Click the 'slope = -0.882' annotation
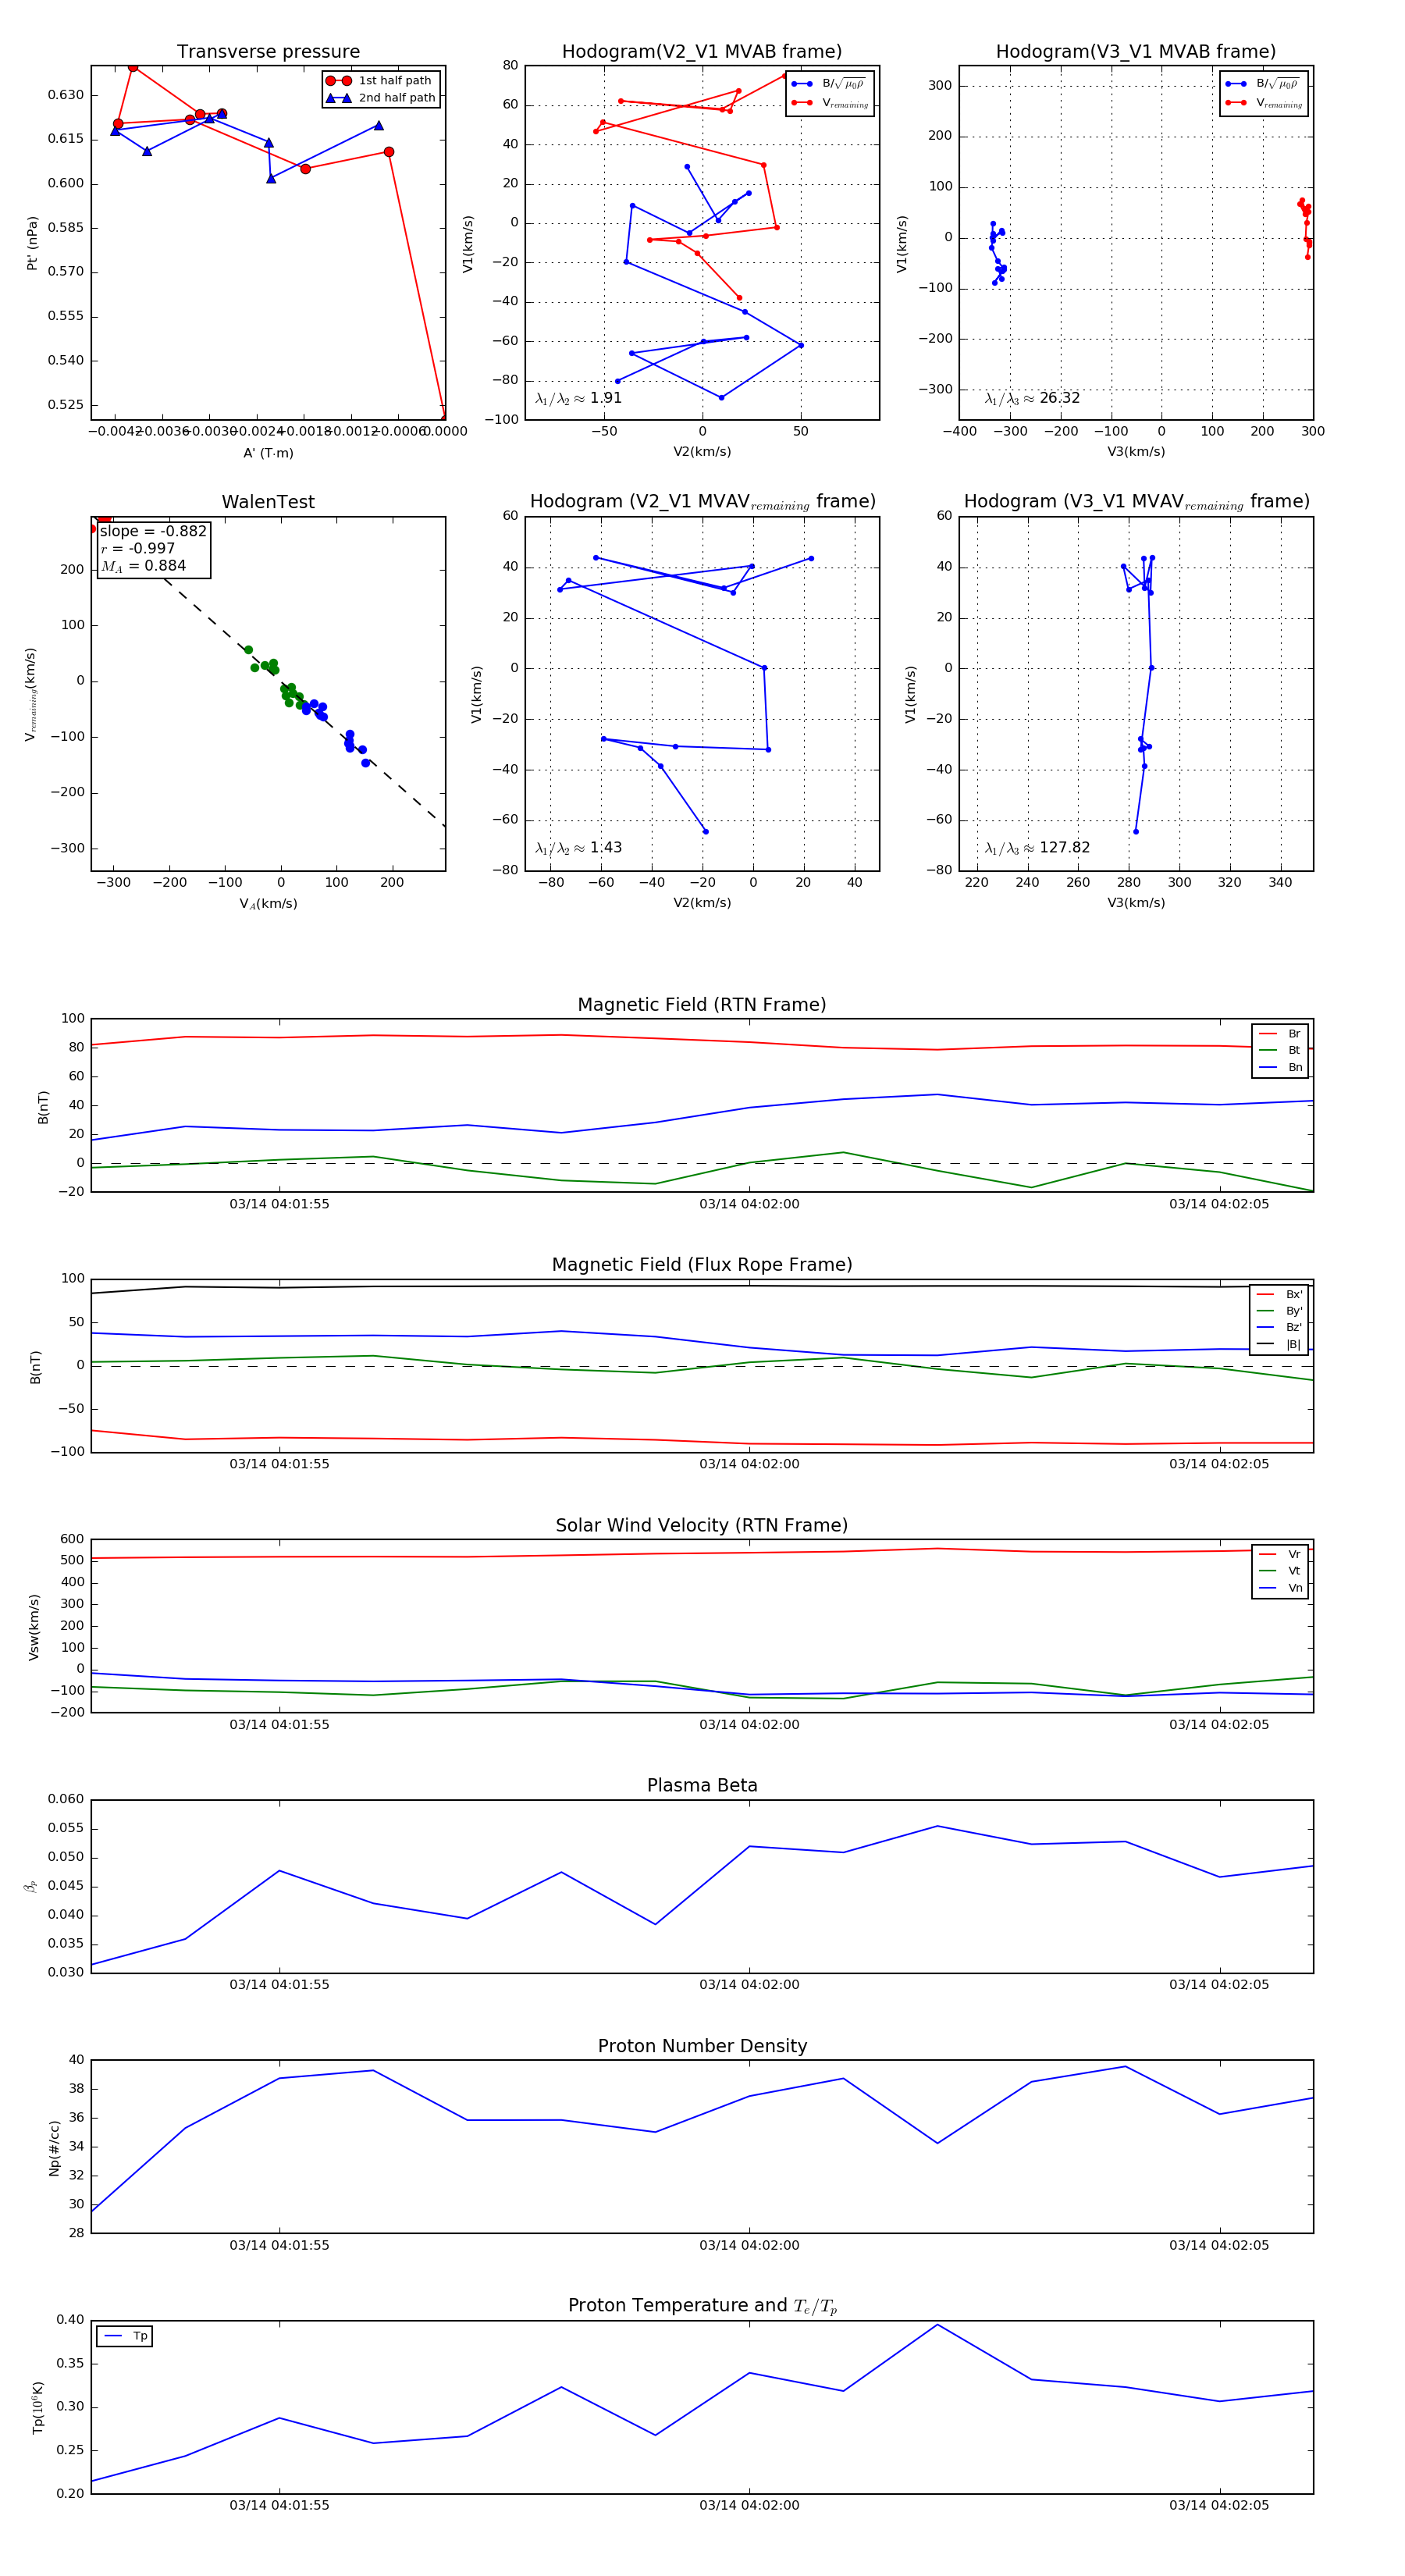 tap(153, 531)
